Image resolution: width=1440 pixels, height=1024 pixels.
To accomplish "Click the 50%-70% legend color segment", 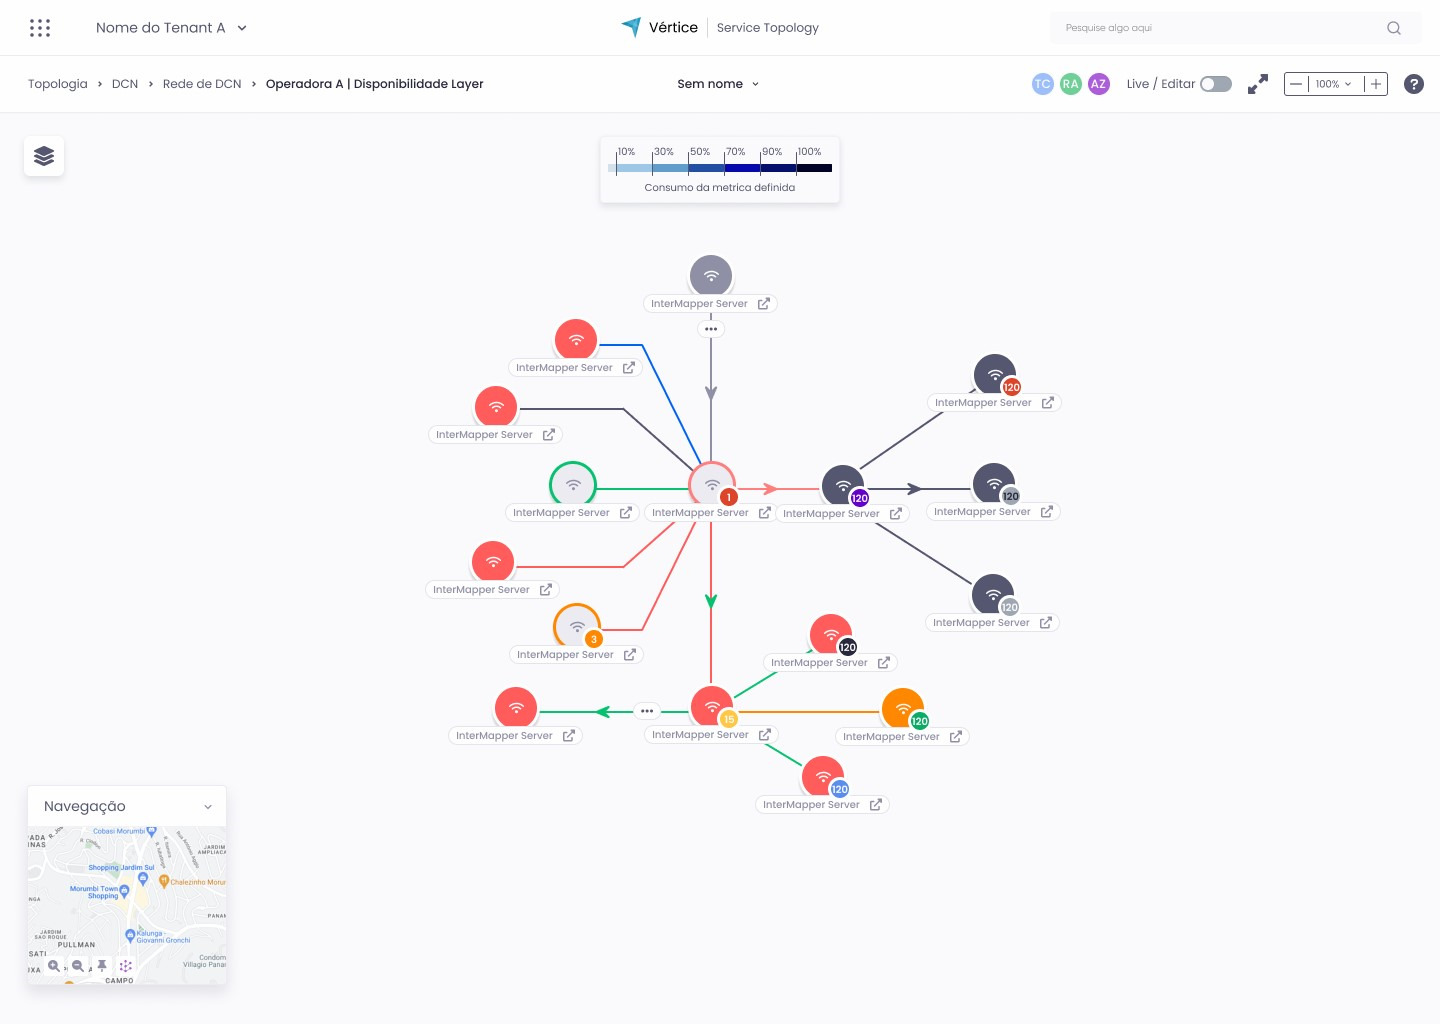I will point(706,168).
